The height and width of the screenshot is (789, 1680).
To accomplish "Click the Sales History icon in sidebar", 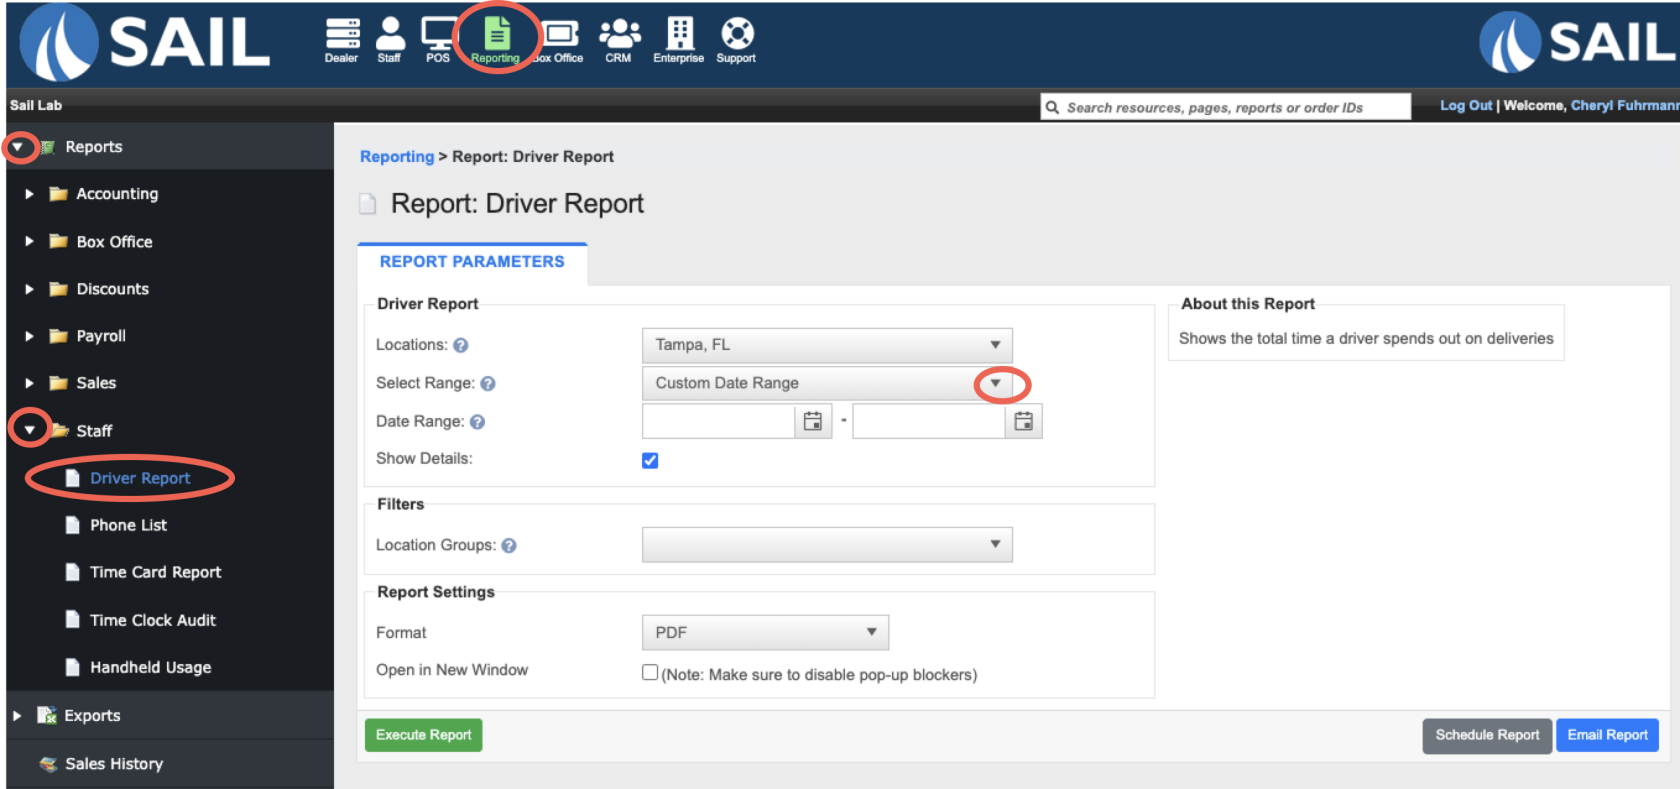I will pos(48,764).
